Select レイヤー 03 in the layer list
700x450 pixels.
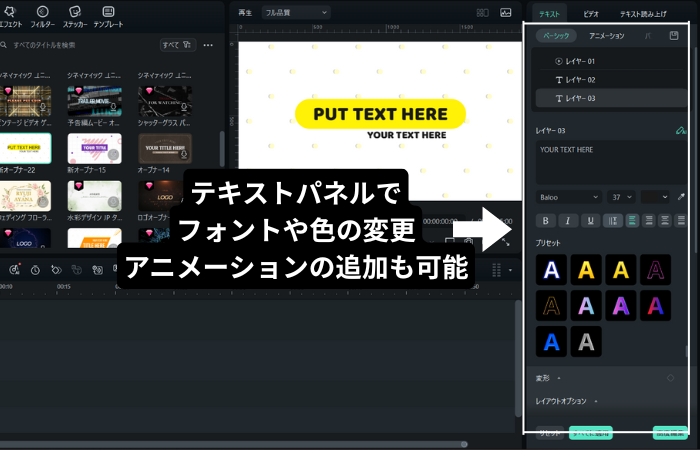(x=612, y=98)
